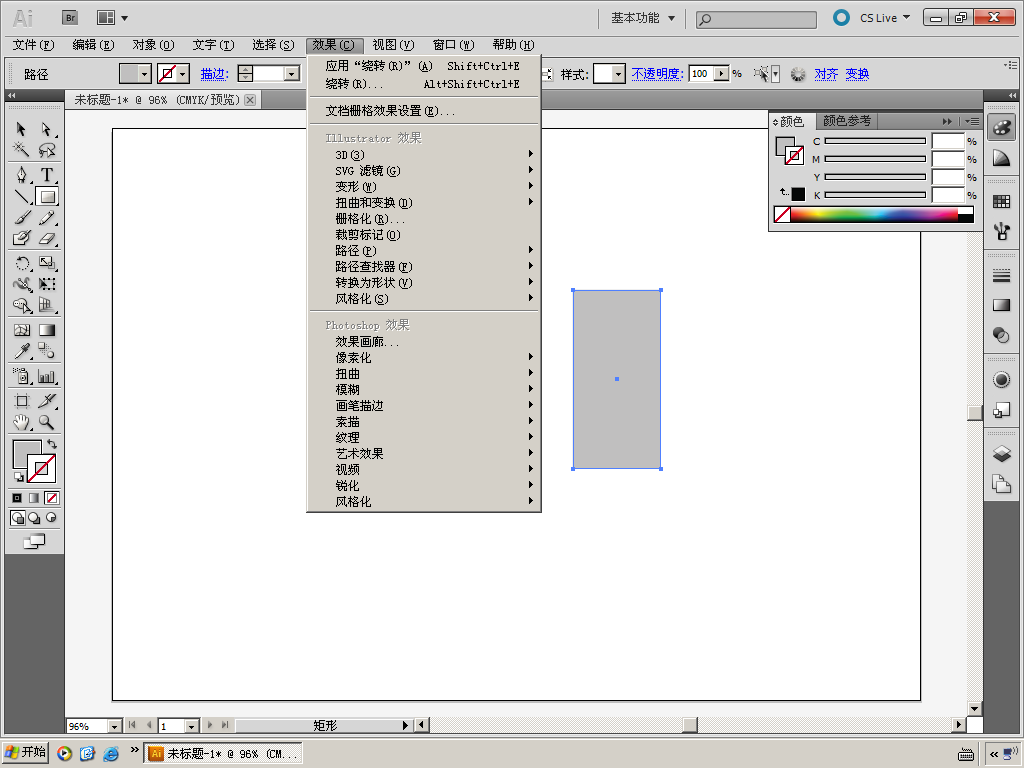This screenshot has width=1024, height=768.
Task: Switch to Gradient fill mode in the toolbox
Action: click(x=35, y=498)
